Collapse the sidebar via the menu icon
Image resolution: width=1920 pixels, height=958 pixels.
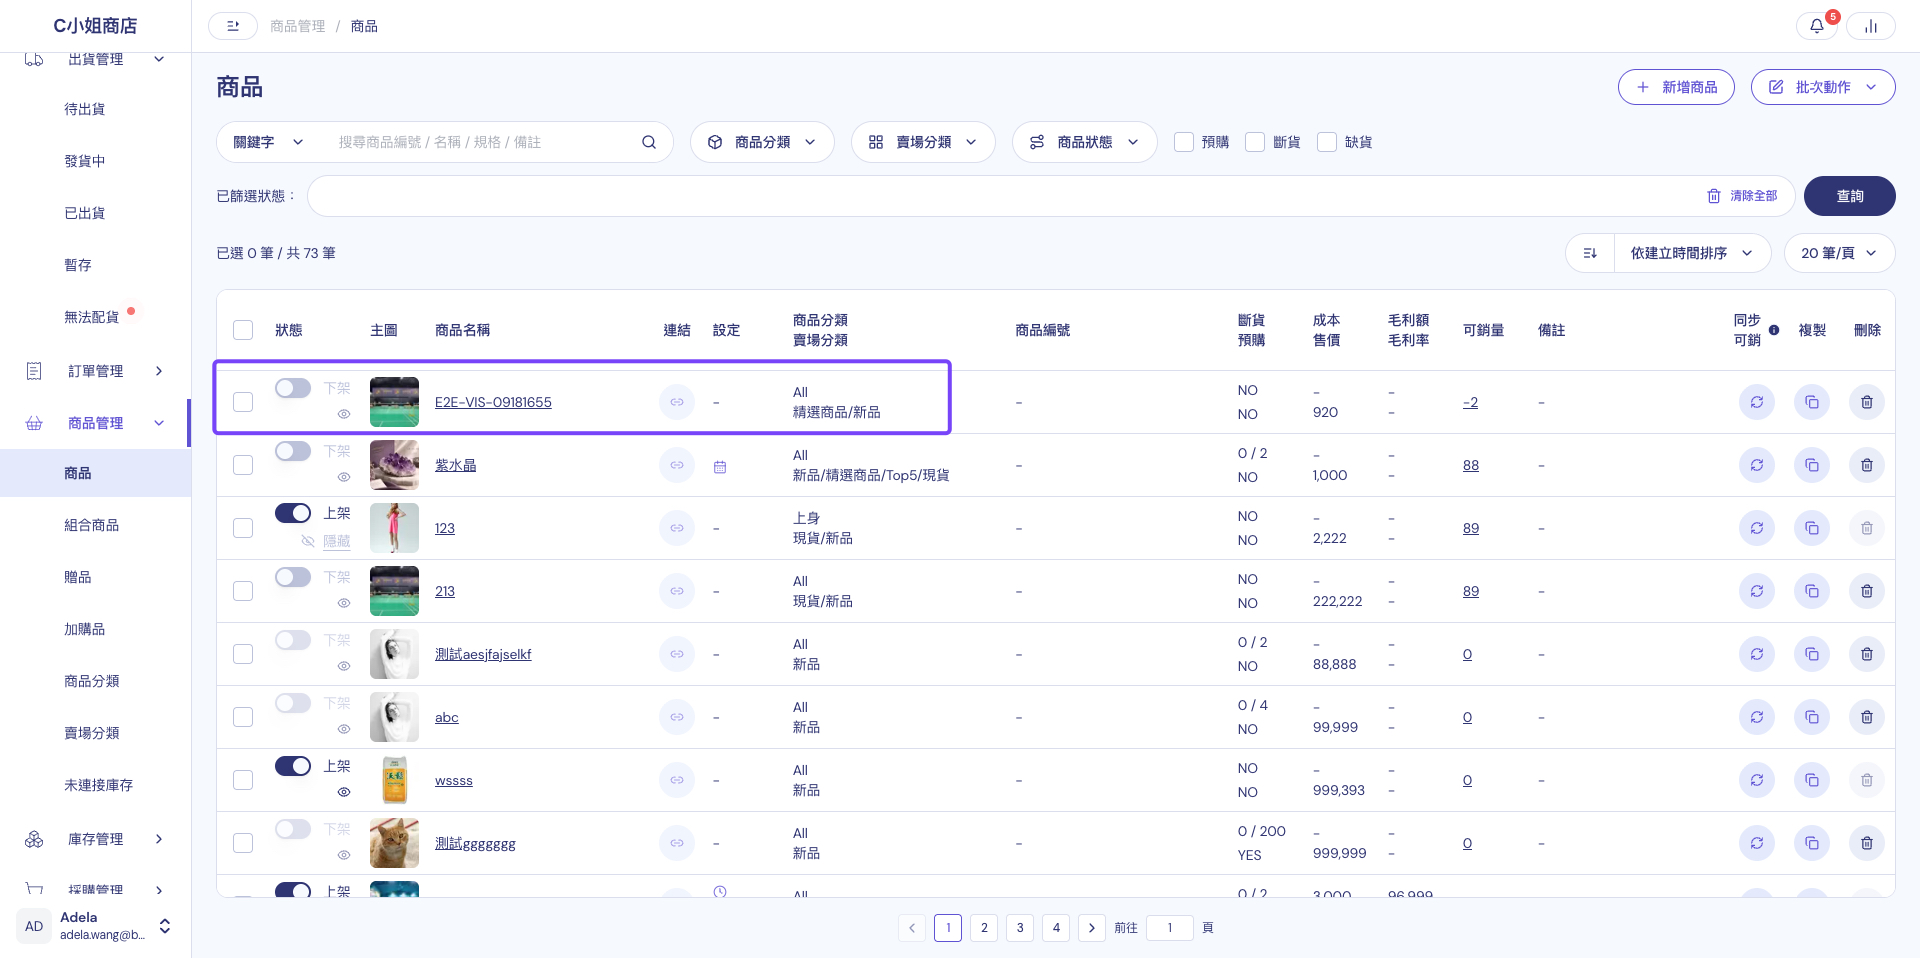click(233, 26)
